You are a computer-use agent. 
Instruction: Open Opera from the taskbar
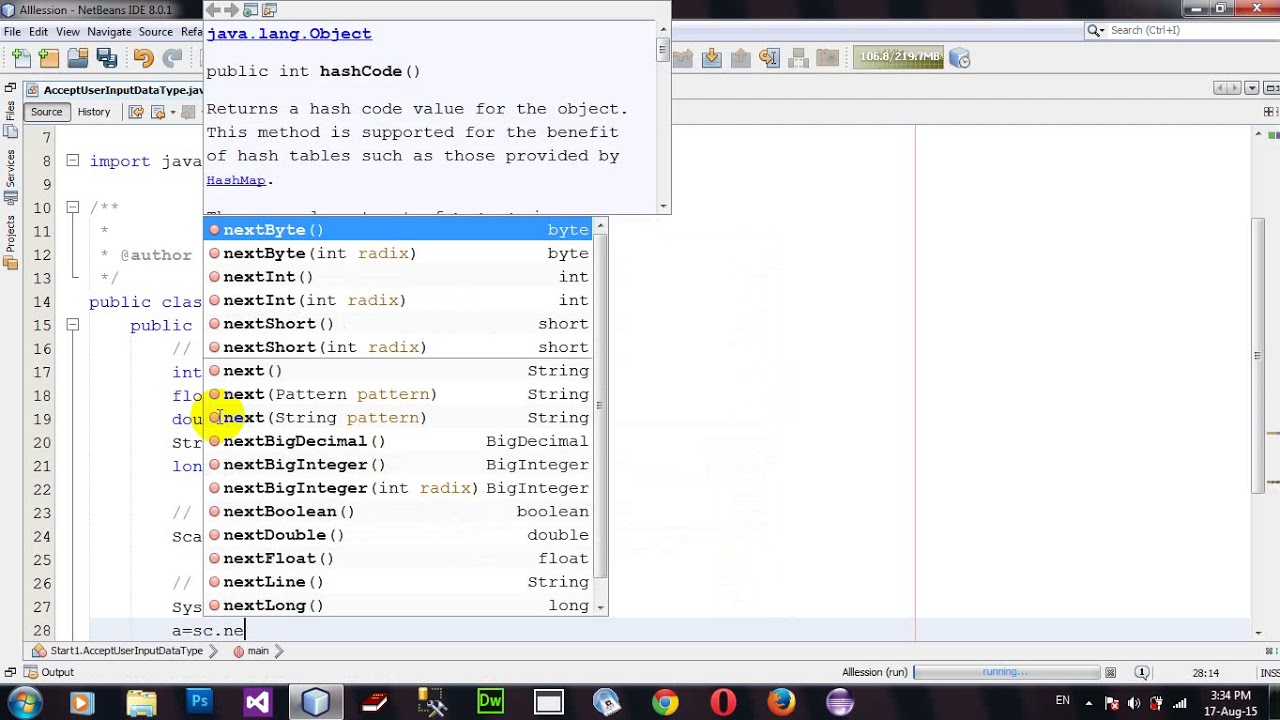tap(723, 702)
